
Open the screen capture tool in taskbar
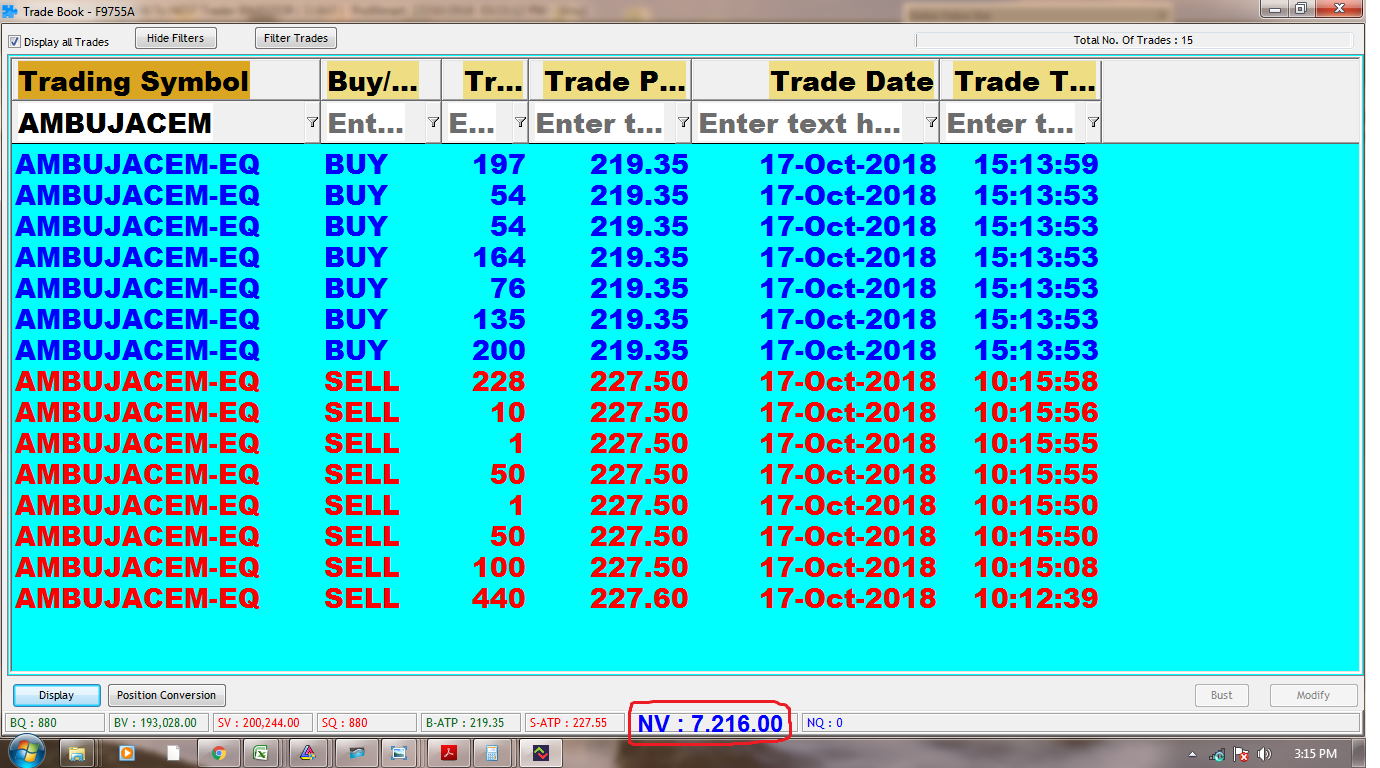point(400,753)
